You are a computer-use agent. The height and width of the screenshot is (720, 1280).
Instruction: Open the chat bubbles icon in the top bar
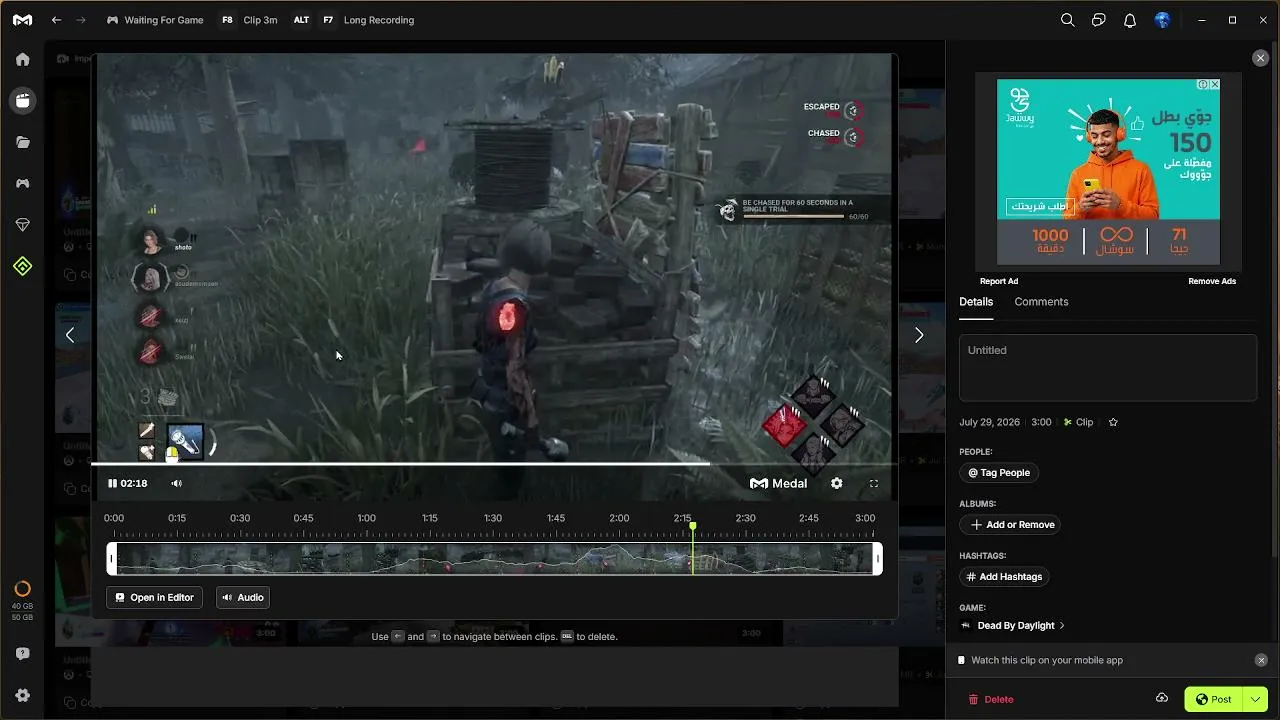click(1099, 20)
